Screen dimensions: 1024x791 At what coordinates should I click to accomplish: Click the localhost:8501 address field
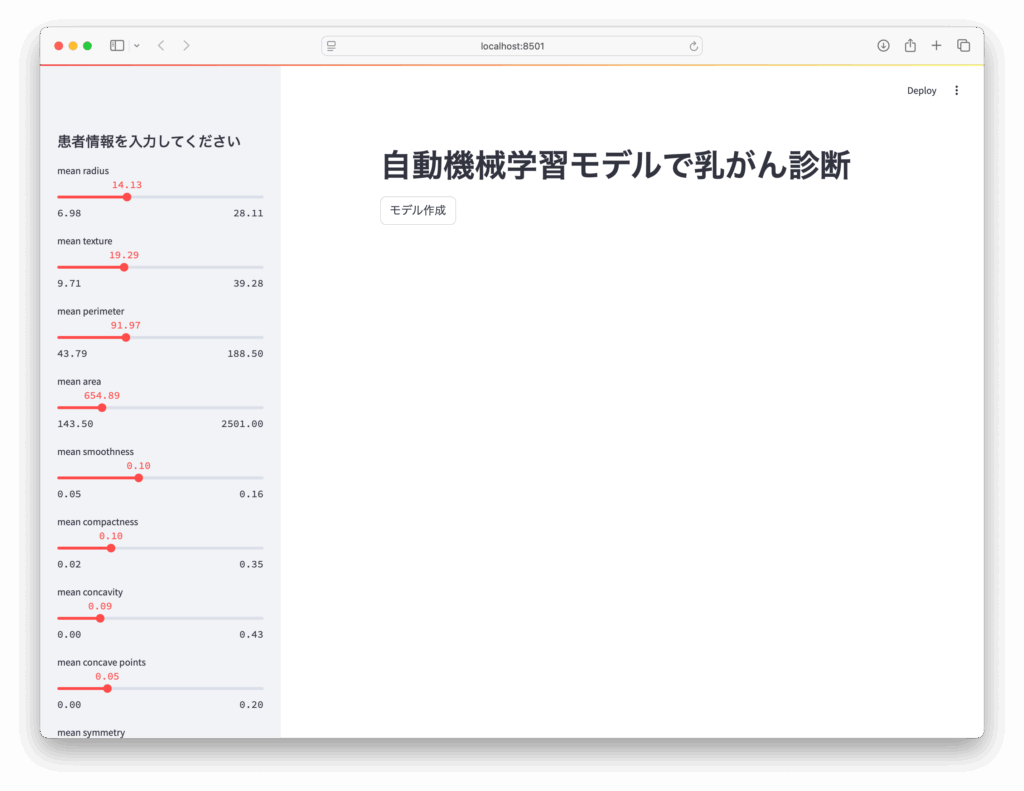(x=512, y=46)
